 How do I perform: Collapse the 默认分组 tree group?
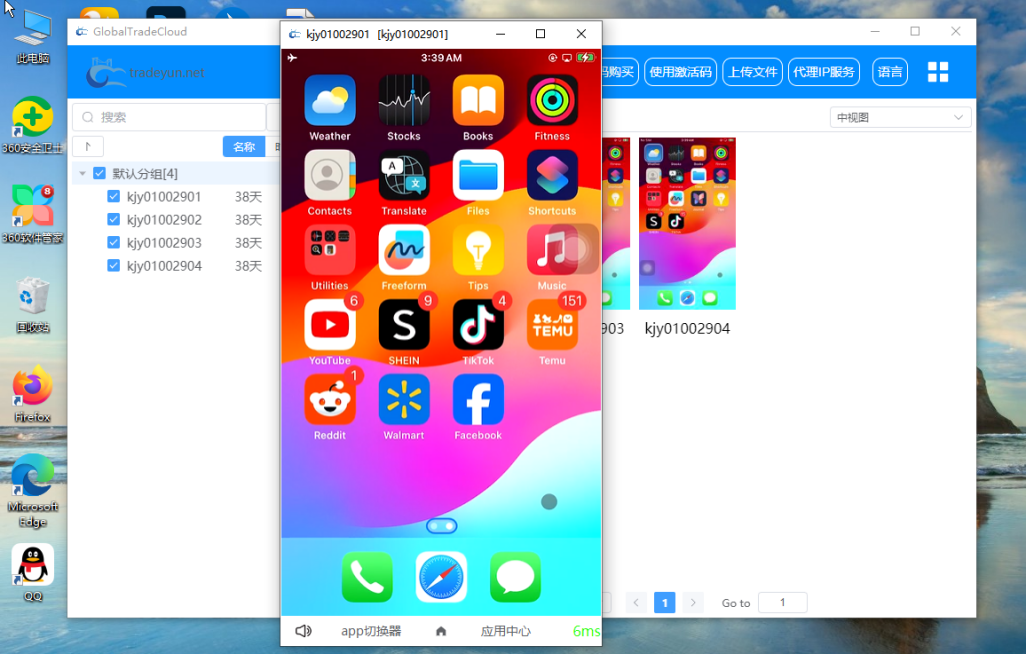[x=83, y=174]
